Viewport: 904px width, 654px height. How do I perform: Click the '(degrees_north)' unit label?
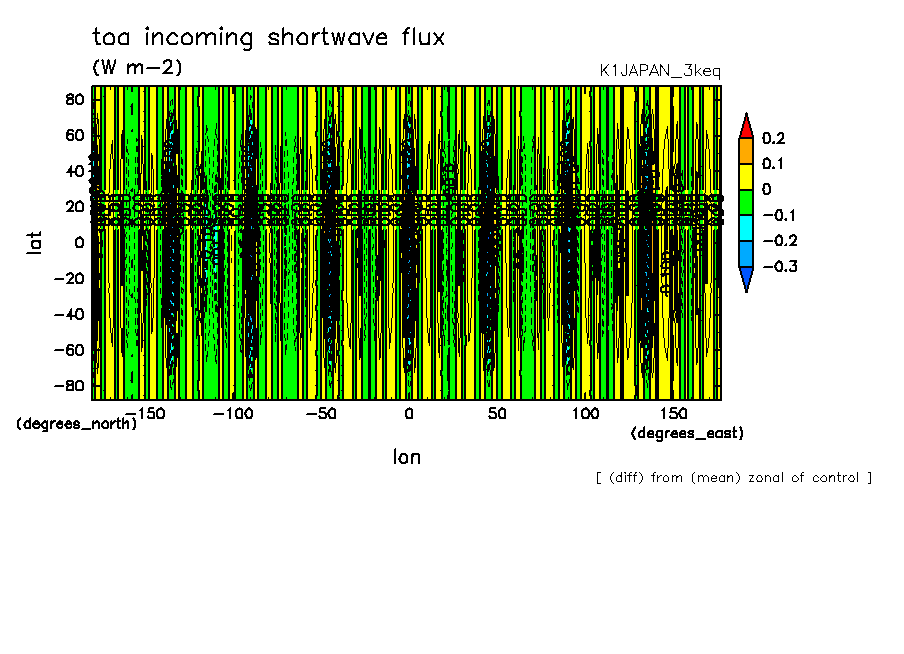[76, 423]
